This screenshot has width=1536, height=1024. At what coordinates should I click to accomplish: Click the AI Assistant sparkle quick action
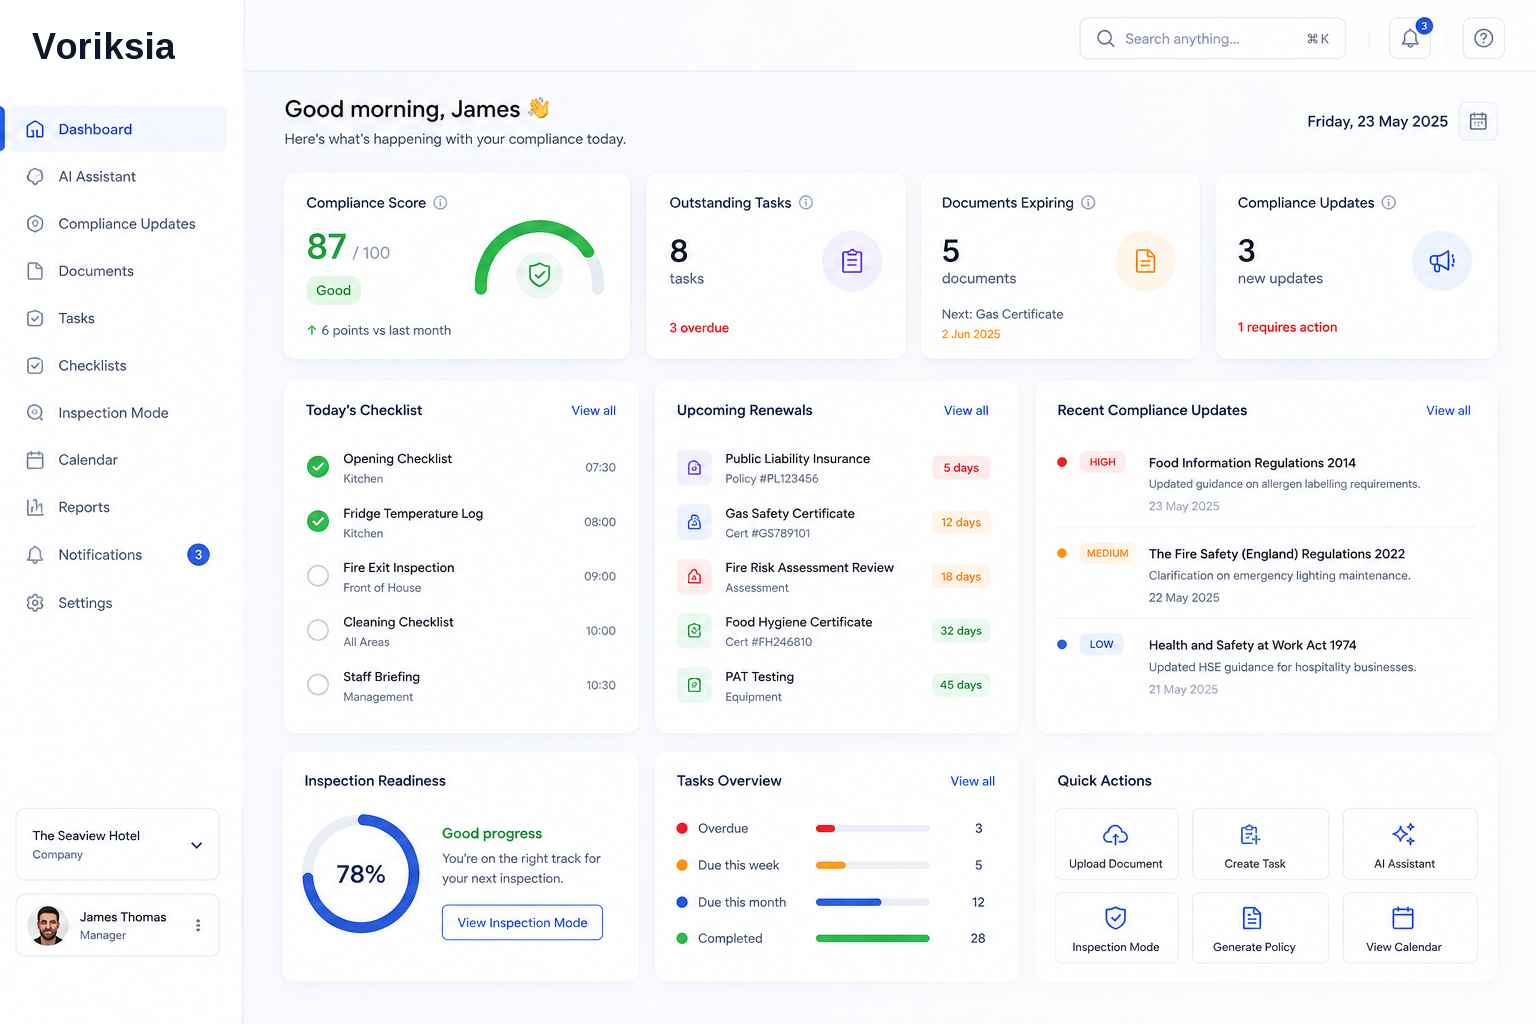point(1404,834)
